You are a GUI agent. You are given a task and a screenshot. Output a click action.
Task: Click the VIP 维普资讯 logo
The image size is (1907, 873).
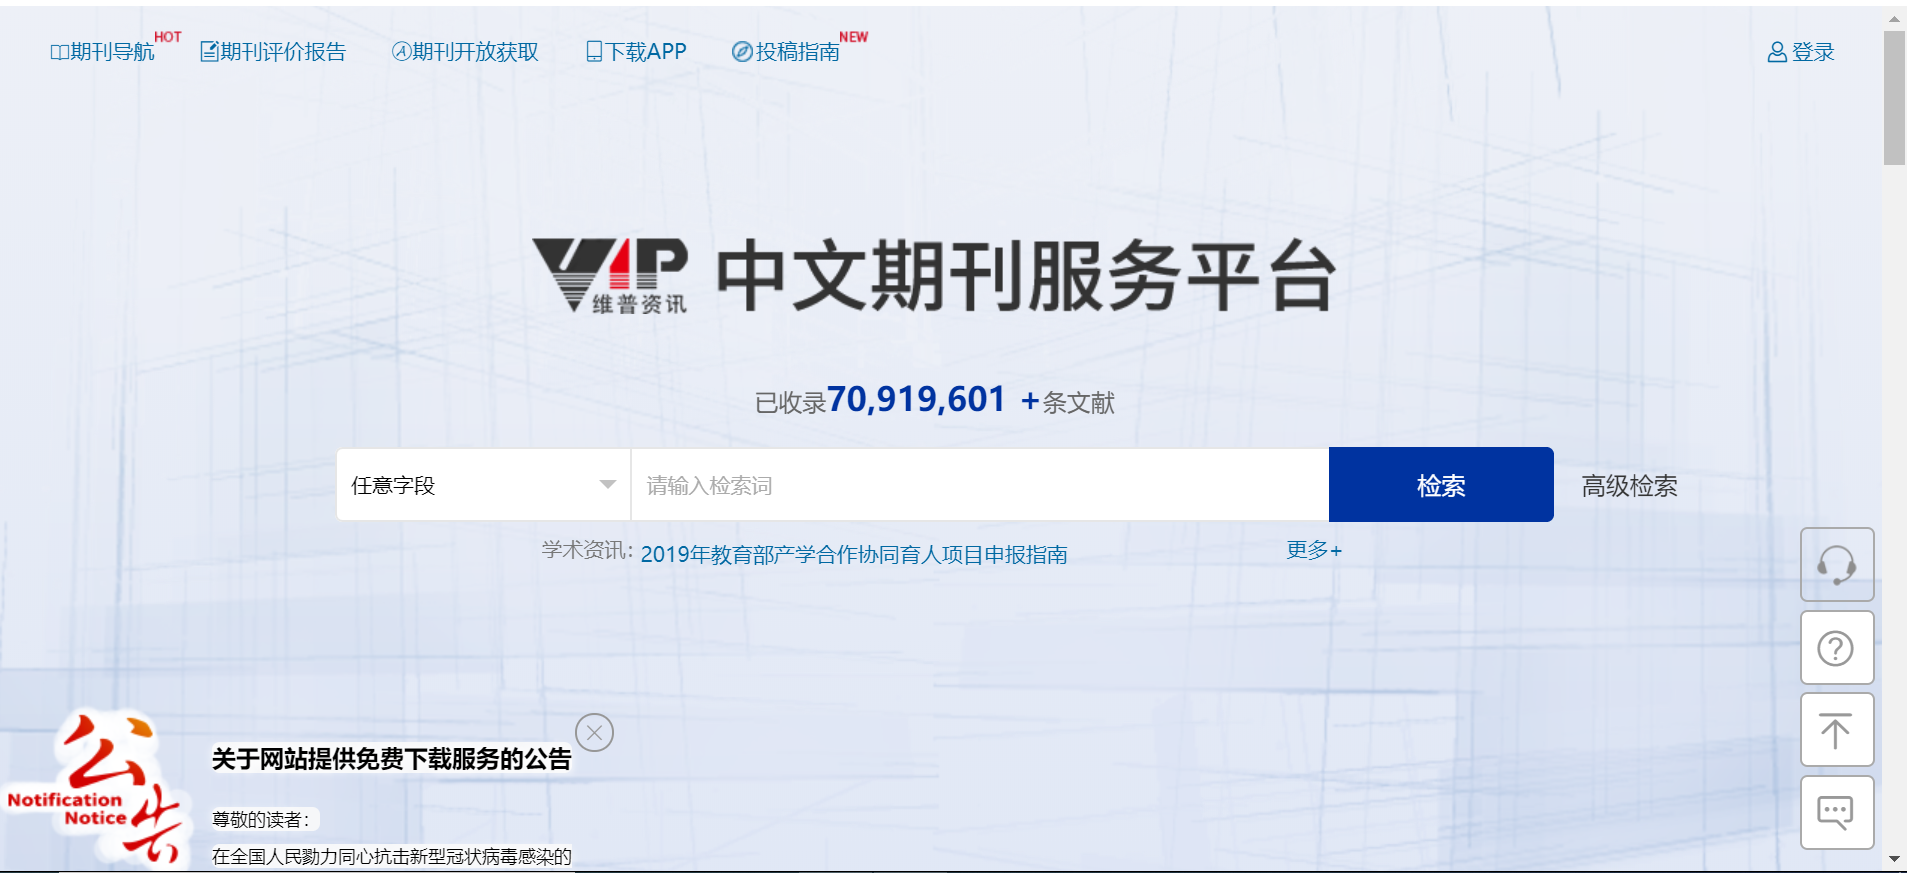(x=610, y=276)
